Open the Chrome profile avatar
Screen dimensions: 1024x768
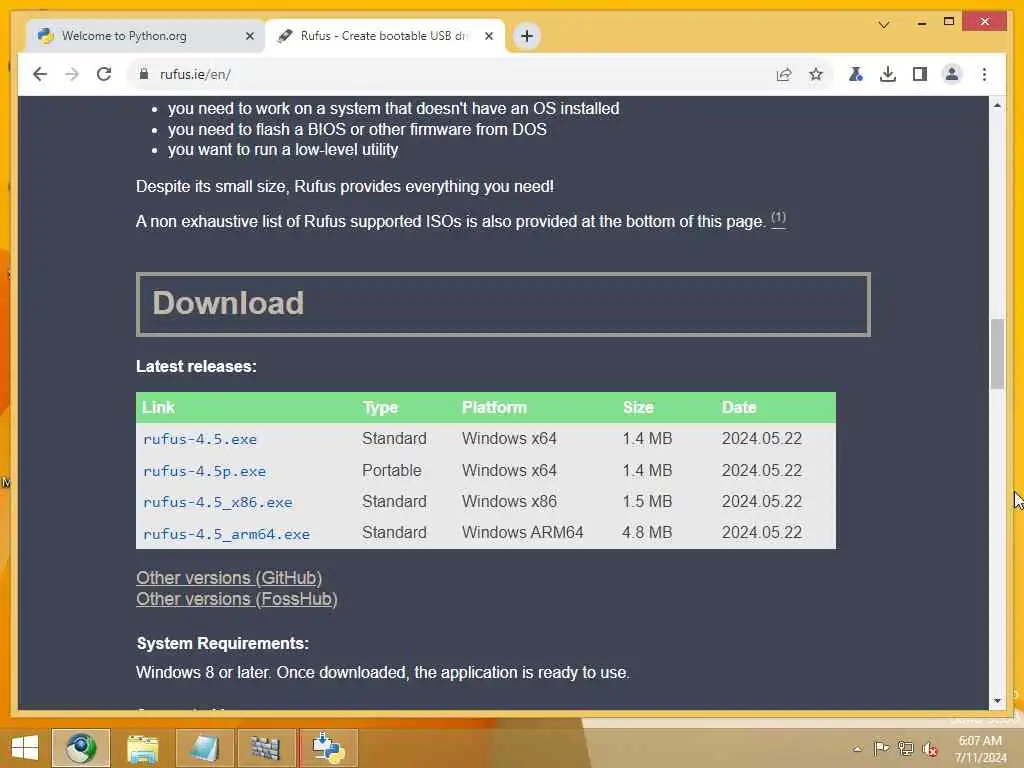pos(952,74)
